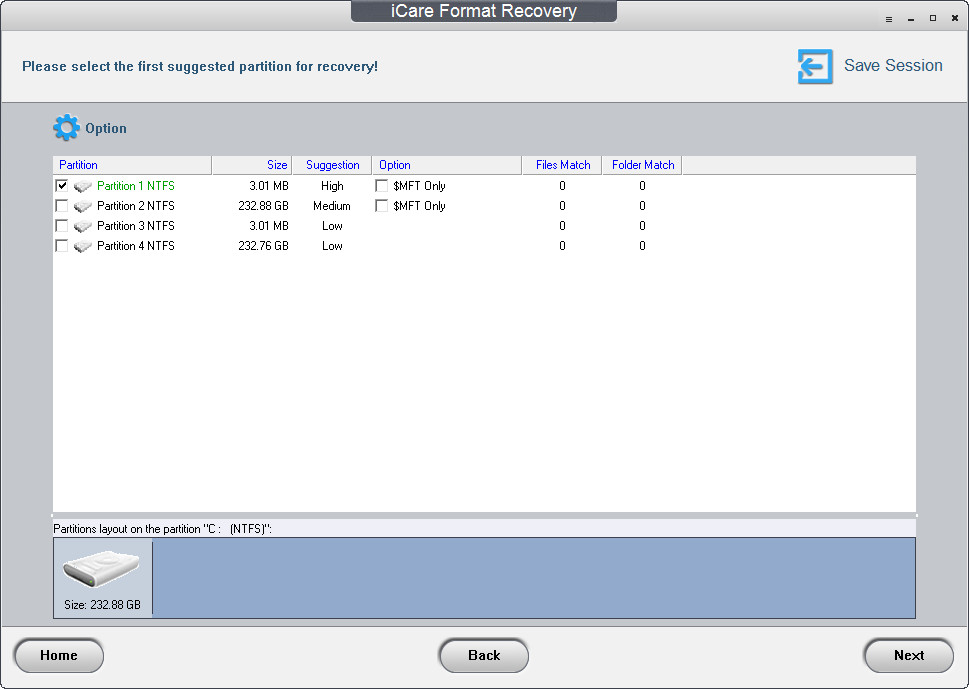The width and height of the screenshot is (969, 689).
Task: Click the drive icon beside Partition 1 NTFS
Action: [x=83, y=186]
